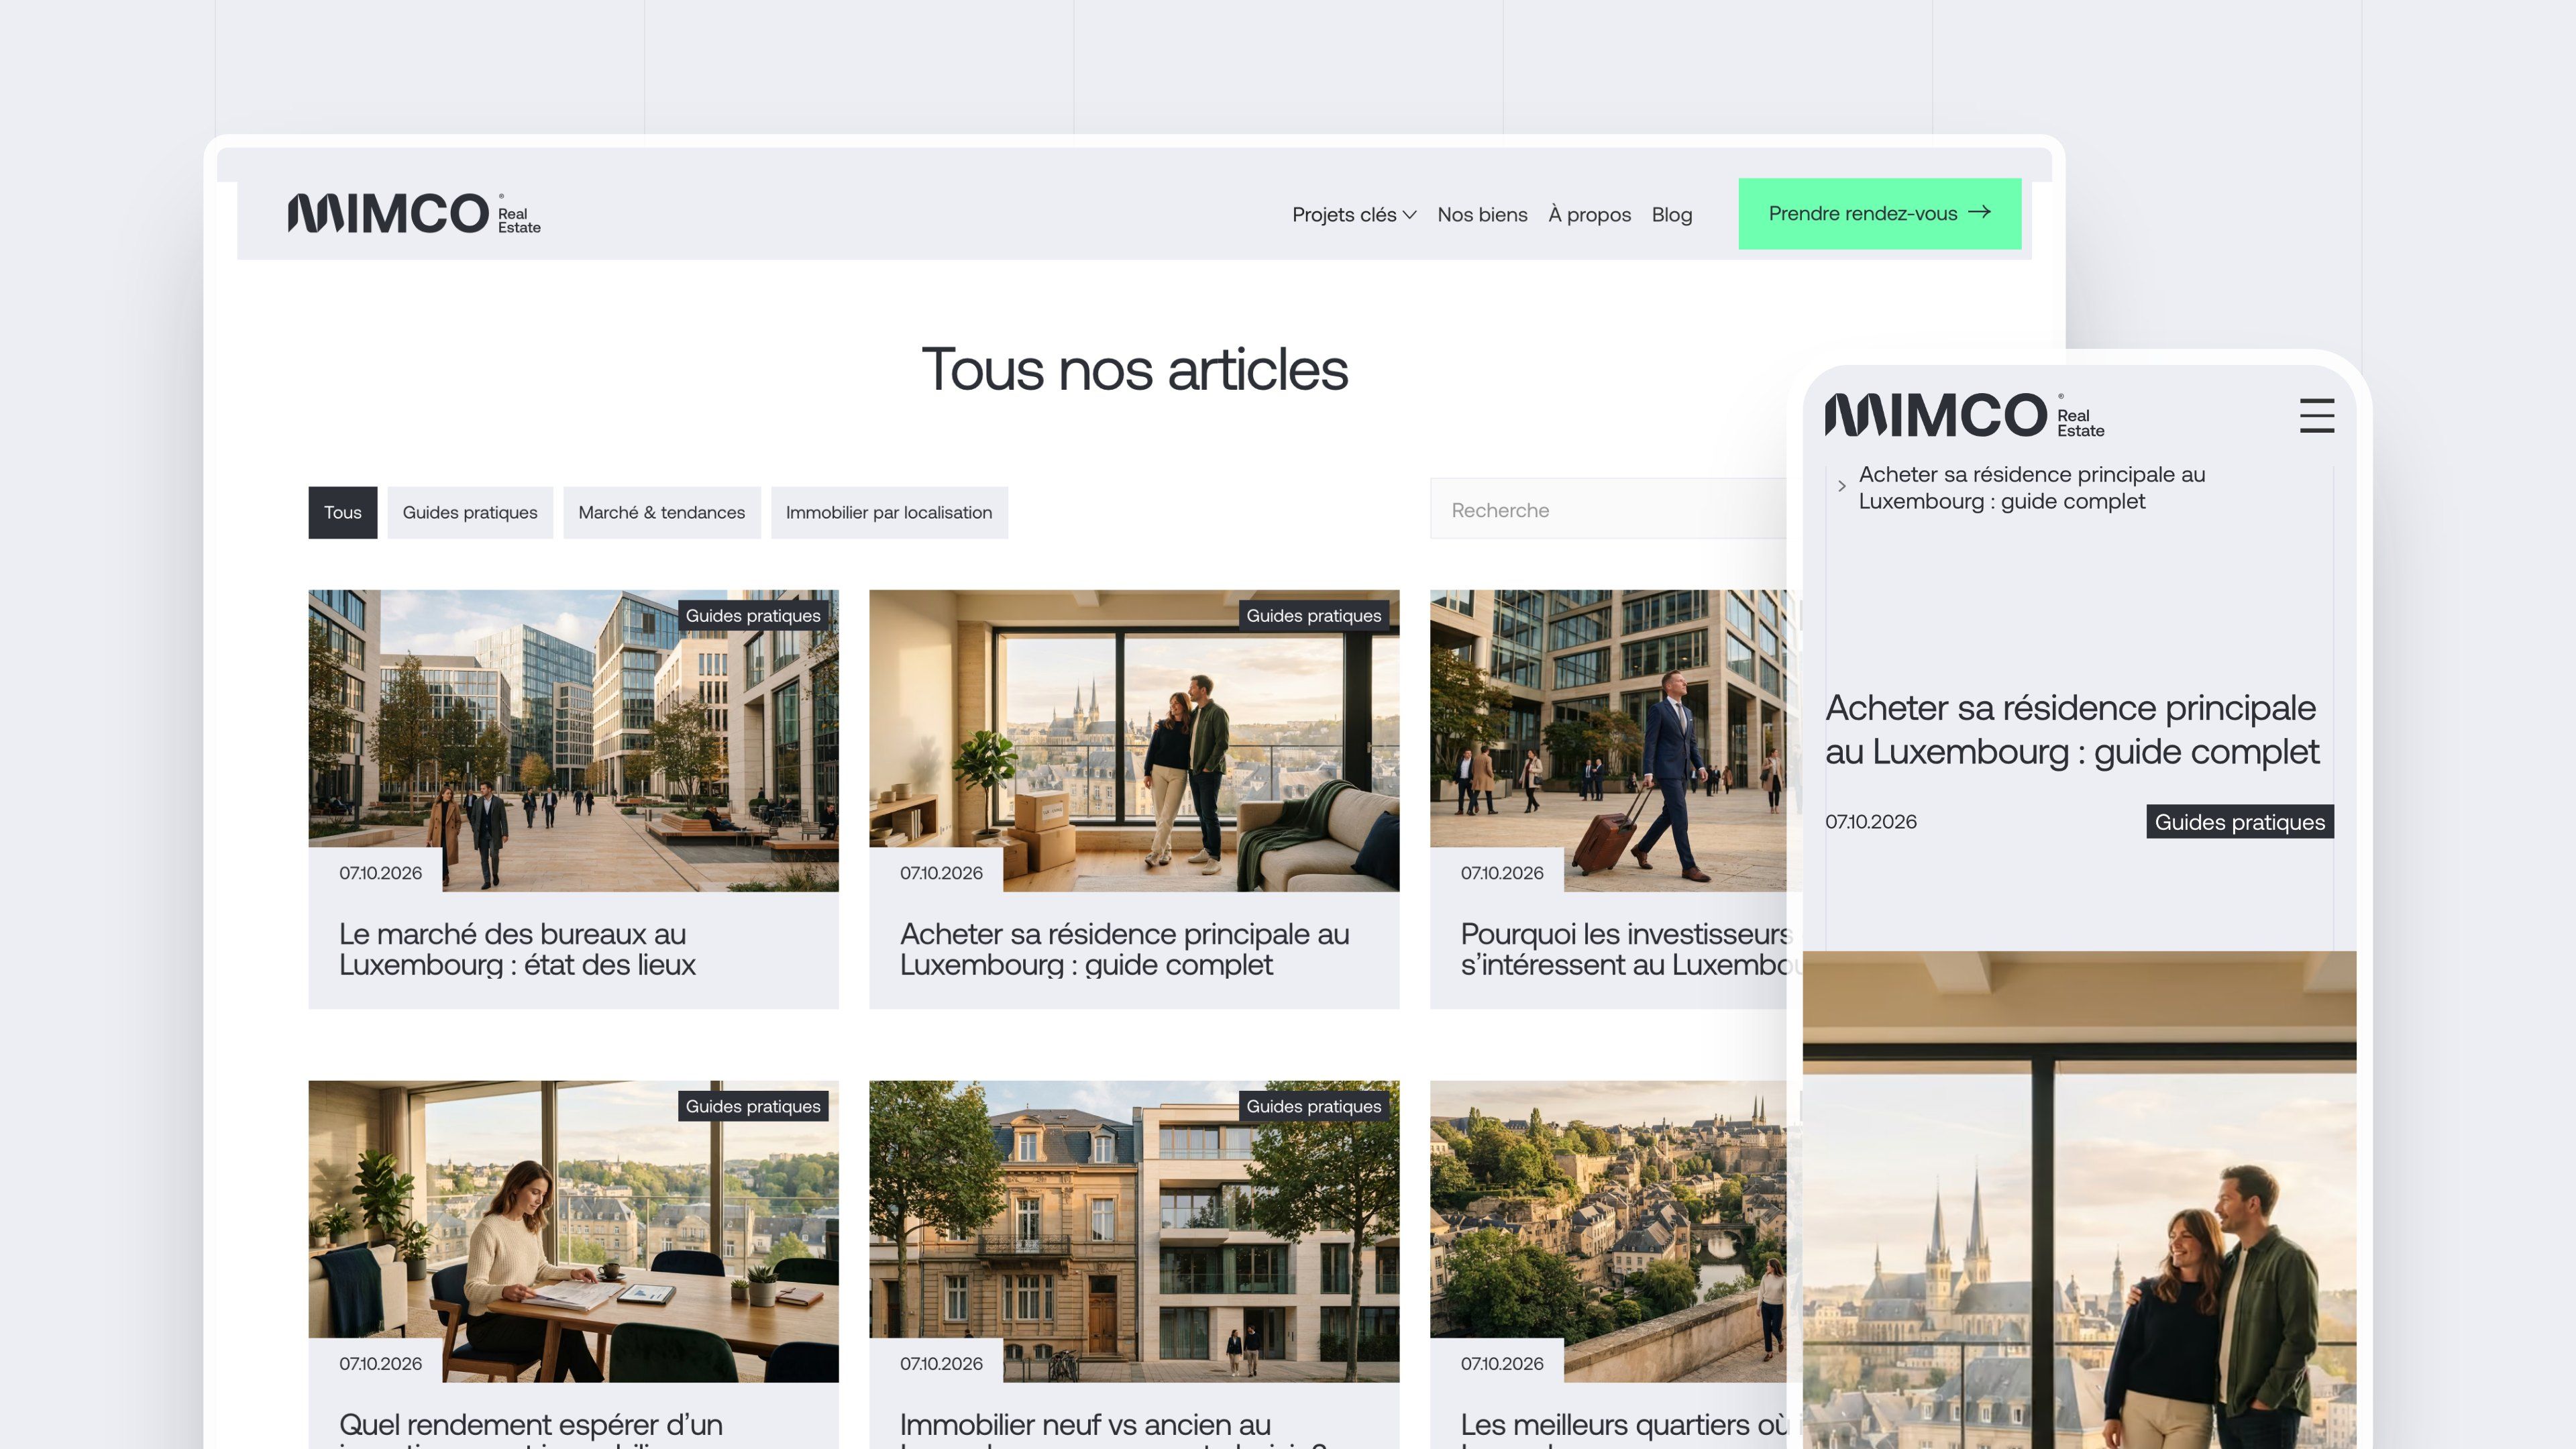This screenshot has height=1449, width=2576.
Task: Click Prendre rendez-vous button
Action: (1879, 213)
